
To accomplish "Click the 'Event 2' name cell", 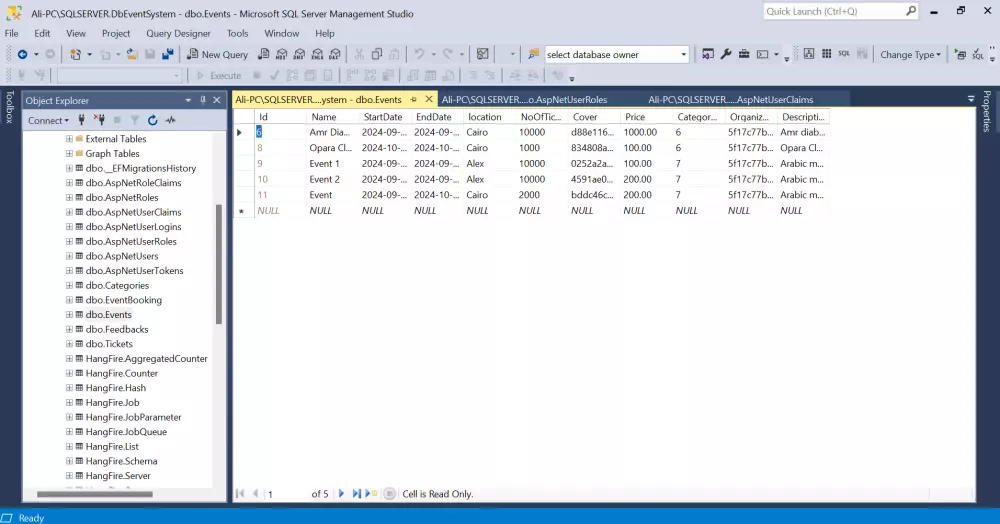I will click(332, 179).
